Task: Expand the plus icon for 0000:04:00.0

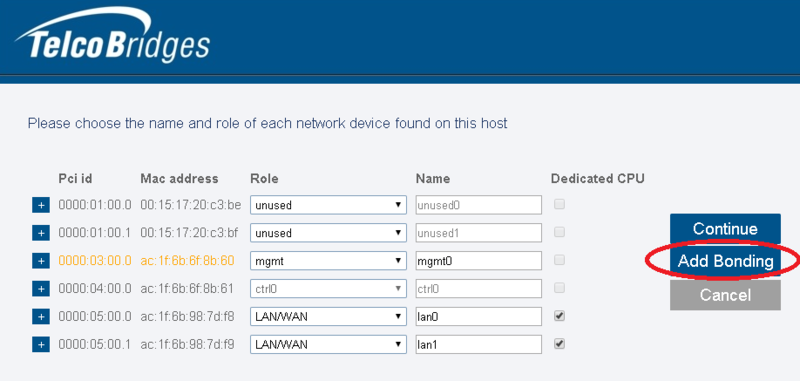Action: [41, 289]
